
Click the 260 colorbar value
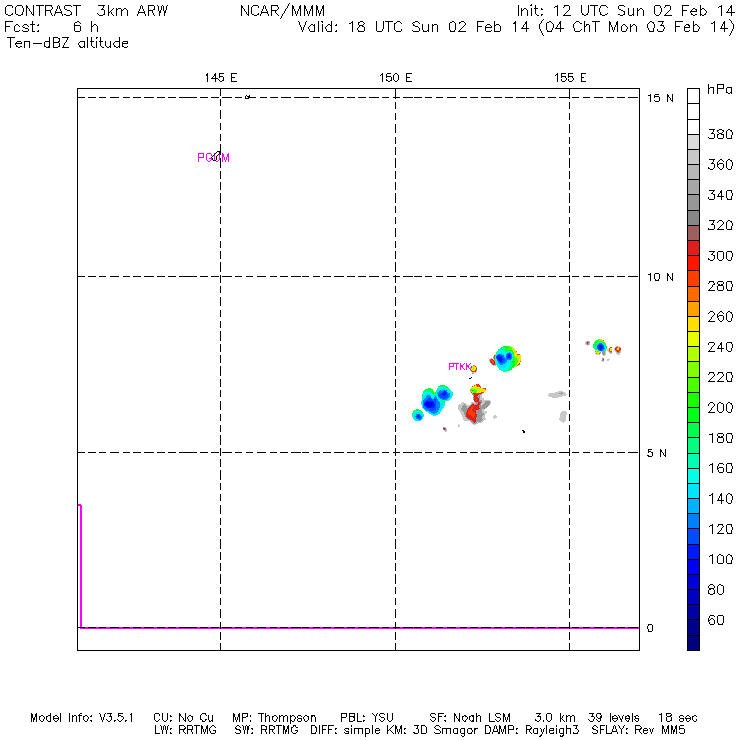720,317
